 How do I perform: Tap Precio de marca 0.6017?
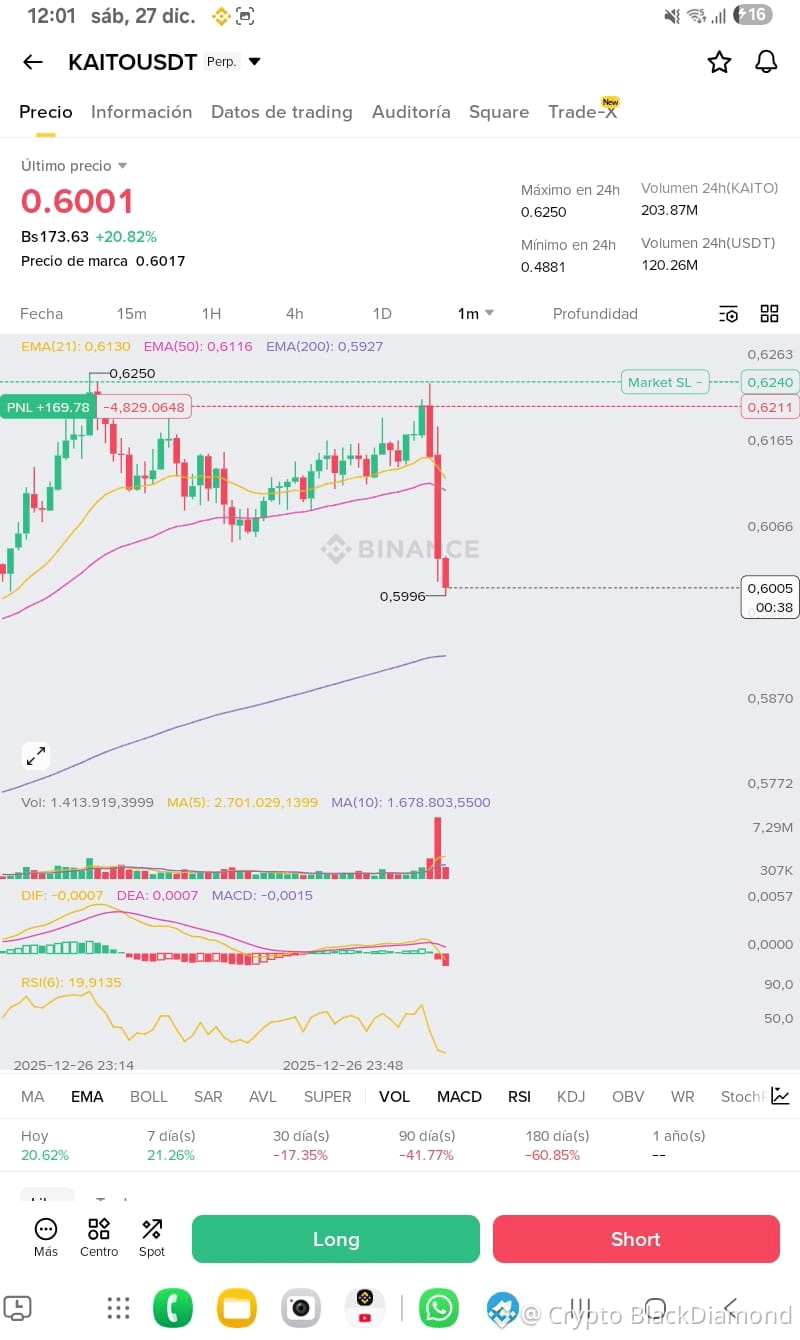pyautogui.click(x=103, y=261)
